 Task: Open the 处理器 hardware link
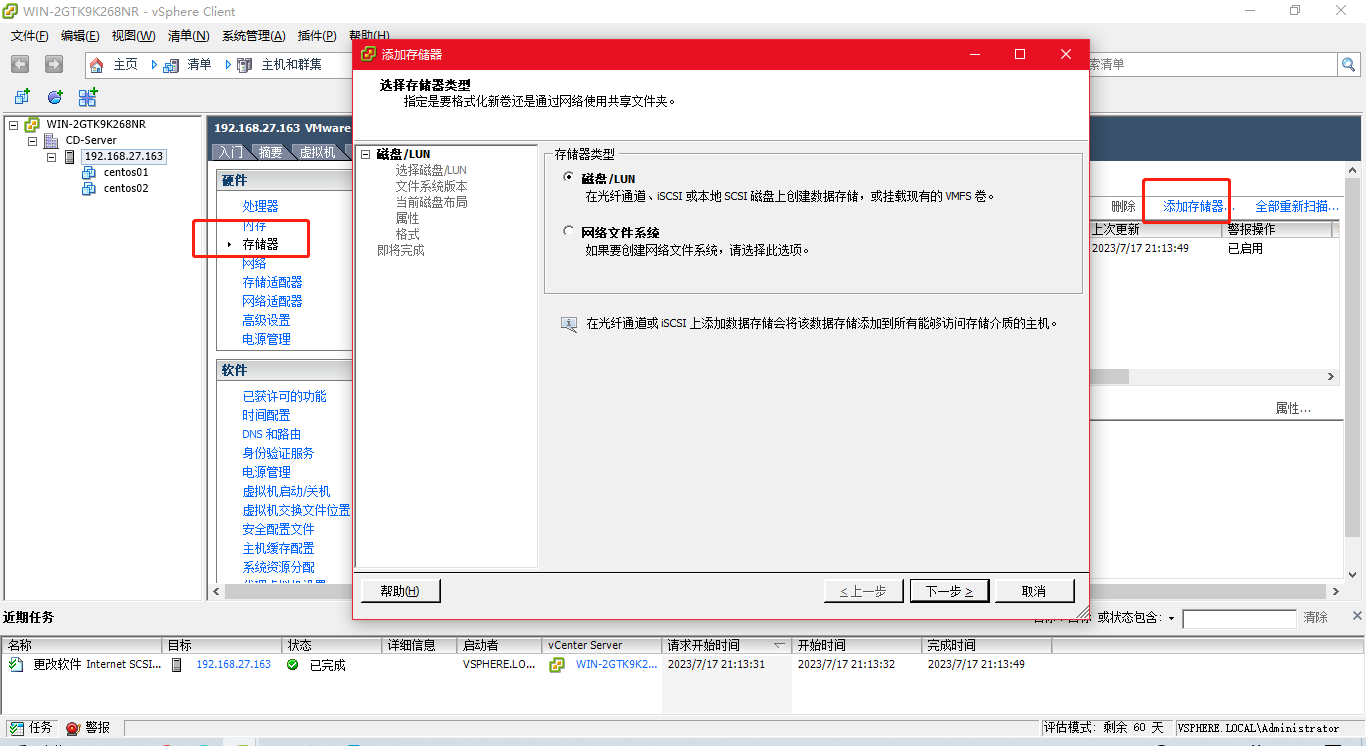click(260, 206)
